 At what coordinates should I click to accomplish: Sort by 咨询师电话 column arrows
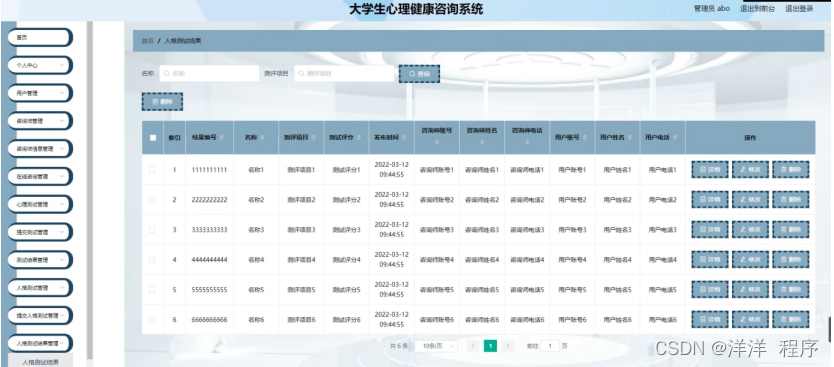click(x=527, y=143)
